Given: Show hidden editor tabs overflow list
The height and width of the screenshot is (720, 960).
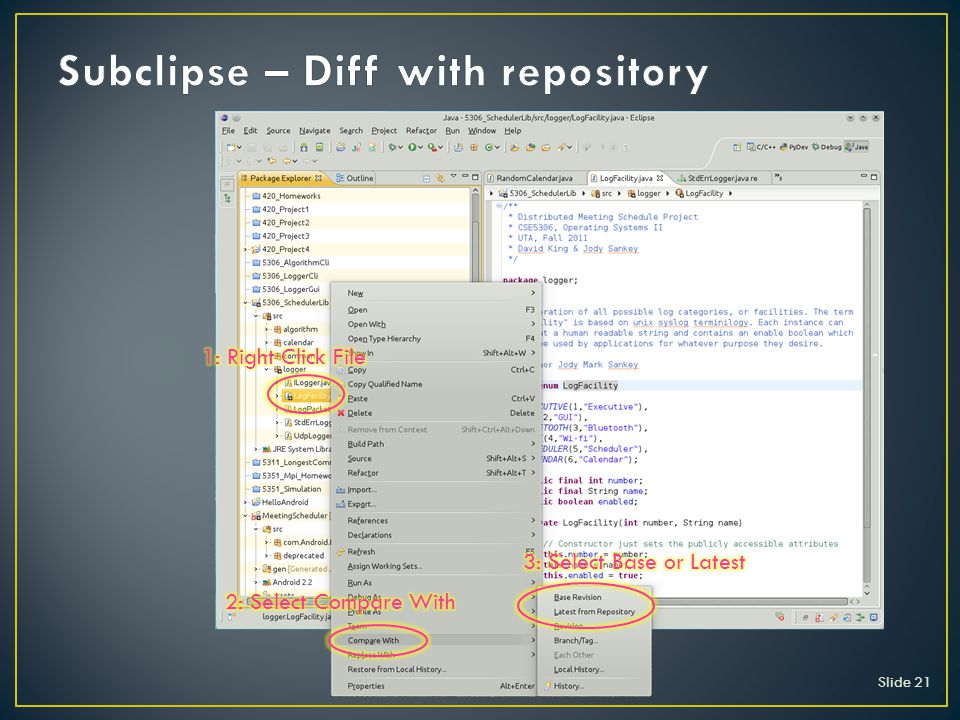Looking at the screenshot, I should coord(778,178).
